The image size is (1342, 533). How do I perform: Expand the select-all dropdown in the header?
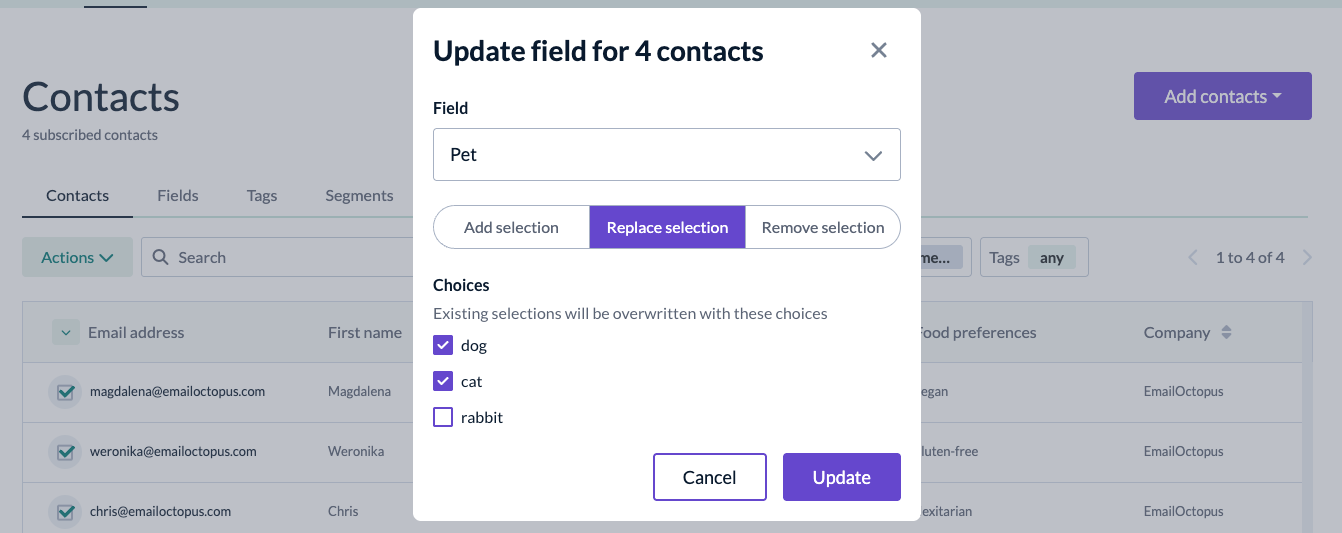click(66, 332)
